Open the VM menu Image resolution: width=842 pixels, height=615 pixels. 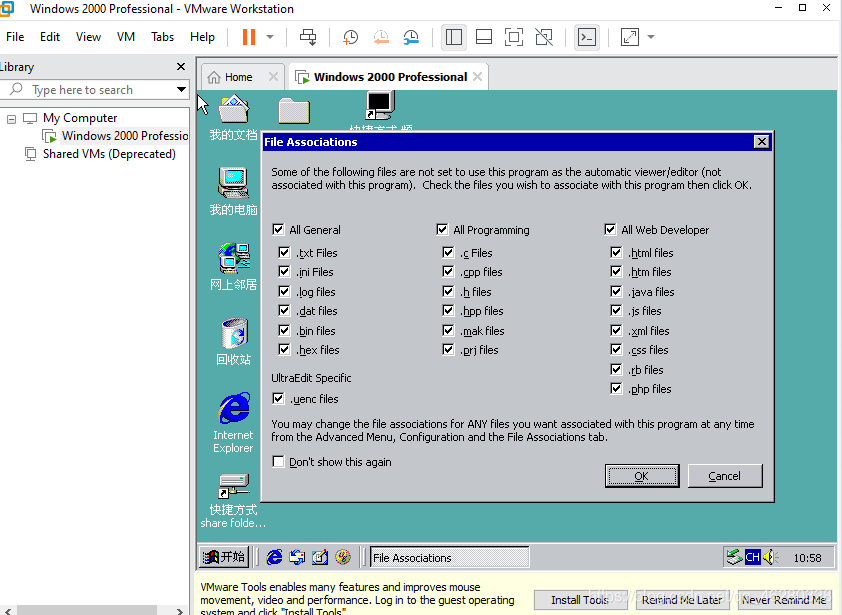point(126,37)
